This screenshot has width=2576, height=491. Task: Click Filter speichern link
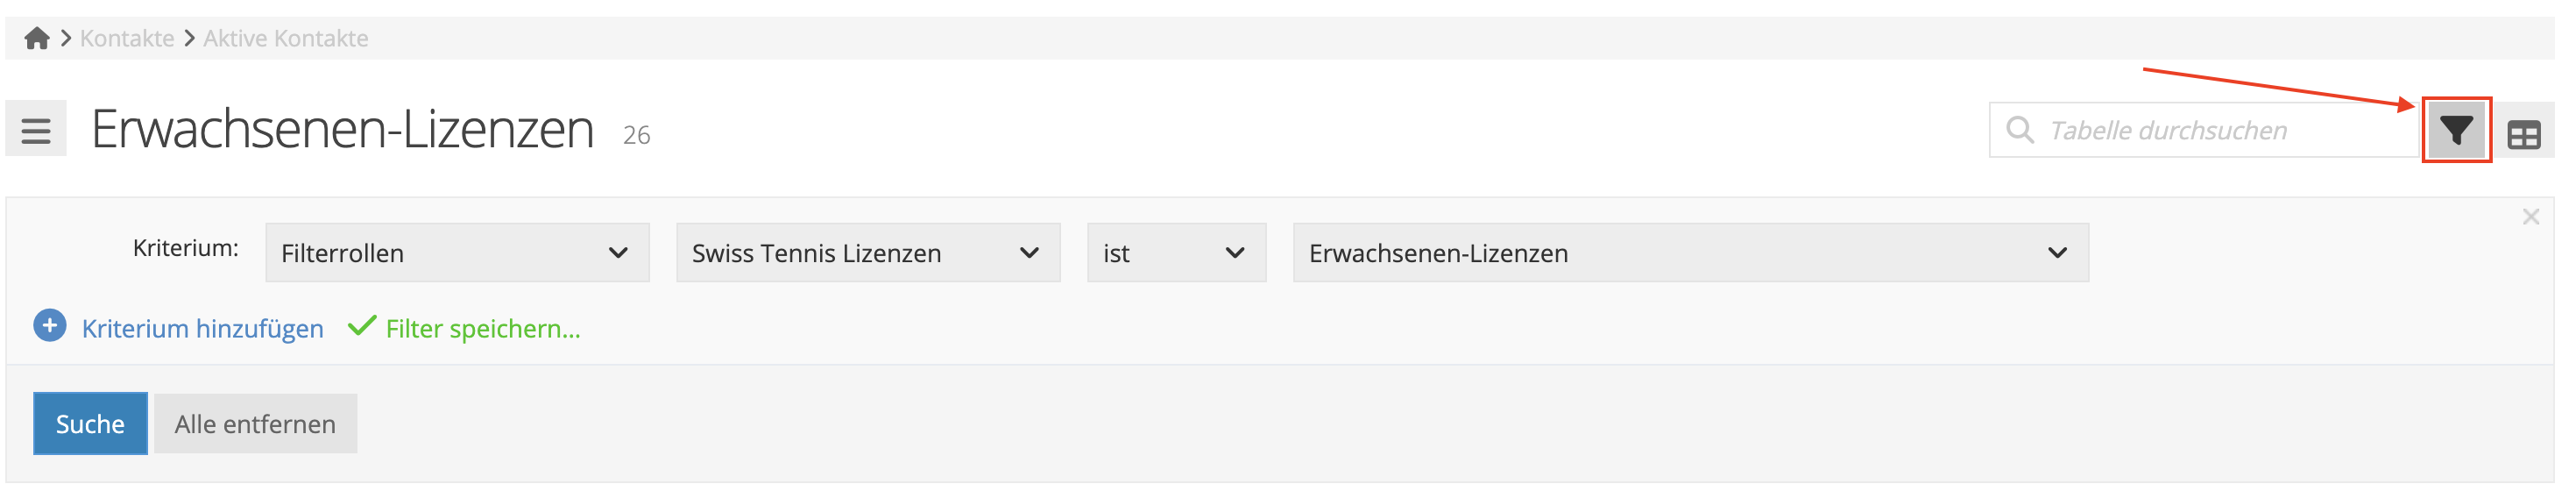[483, 329]
